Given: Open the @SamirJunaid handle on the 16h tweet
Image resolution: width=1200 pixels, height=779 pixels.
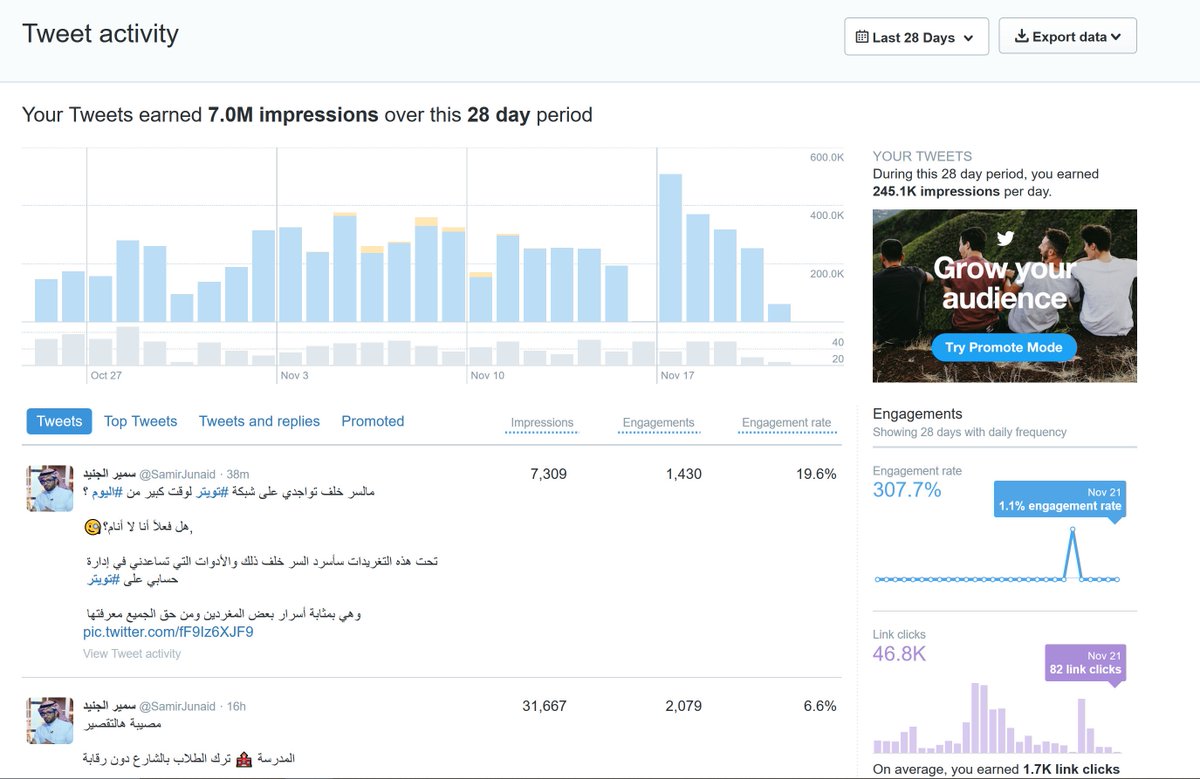Looking at the screenshot, I should pos(178,706).
